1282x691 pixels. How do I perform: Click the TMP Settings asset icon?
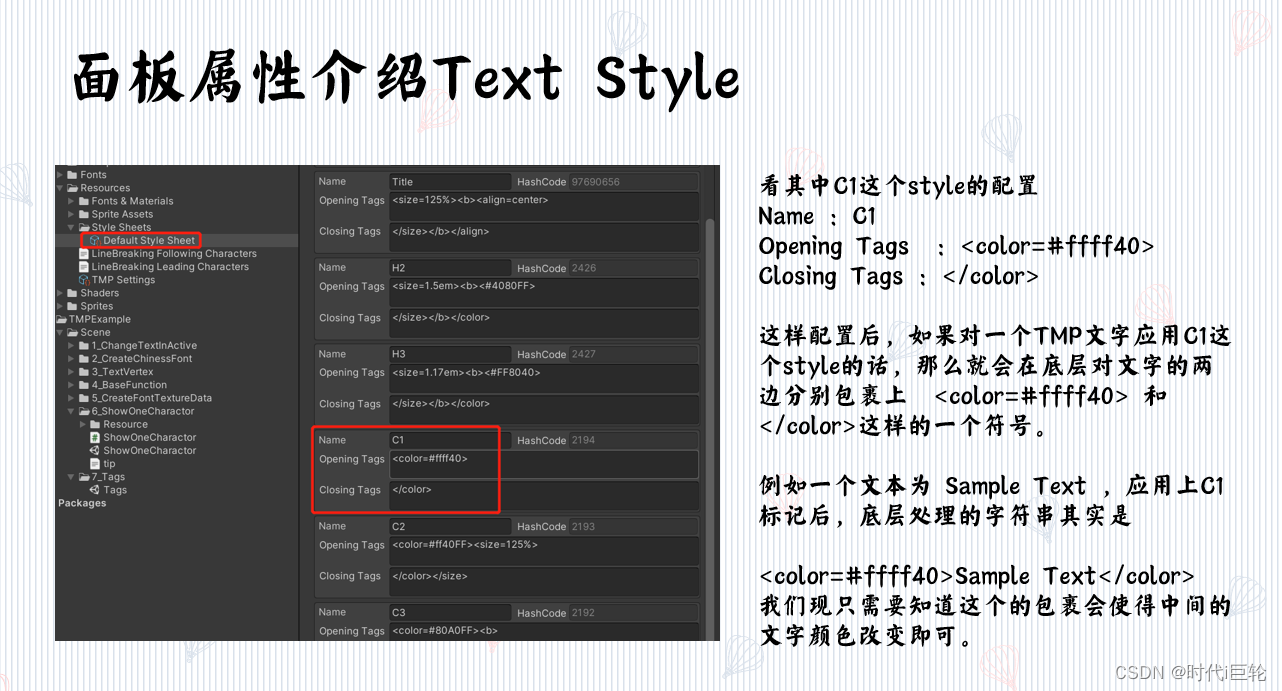coord(84,280)
